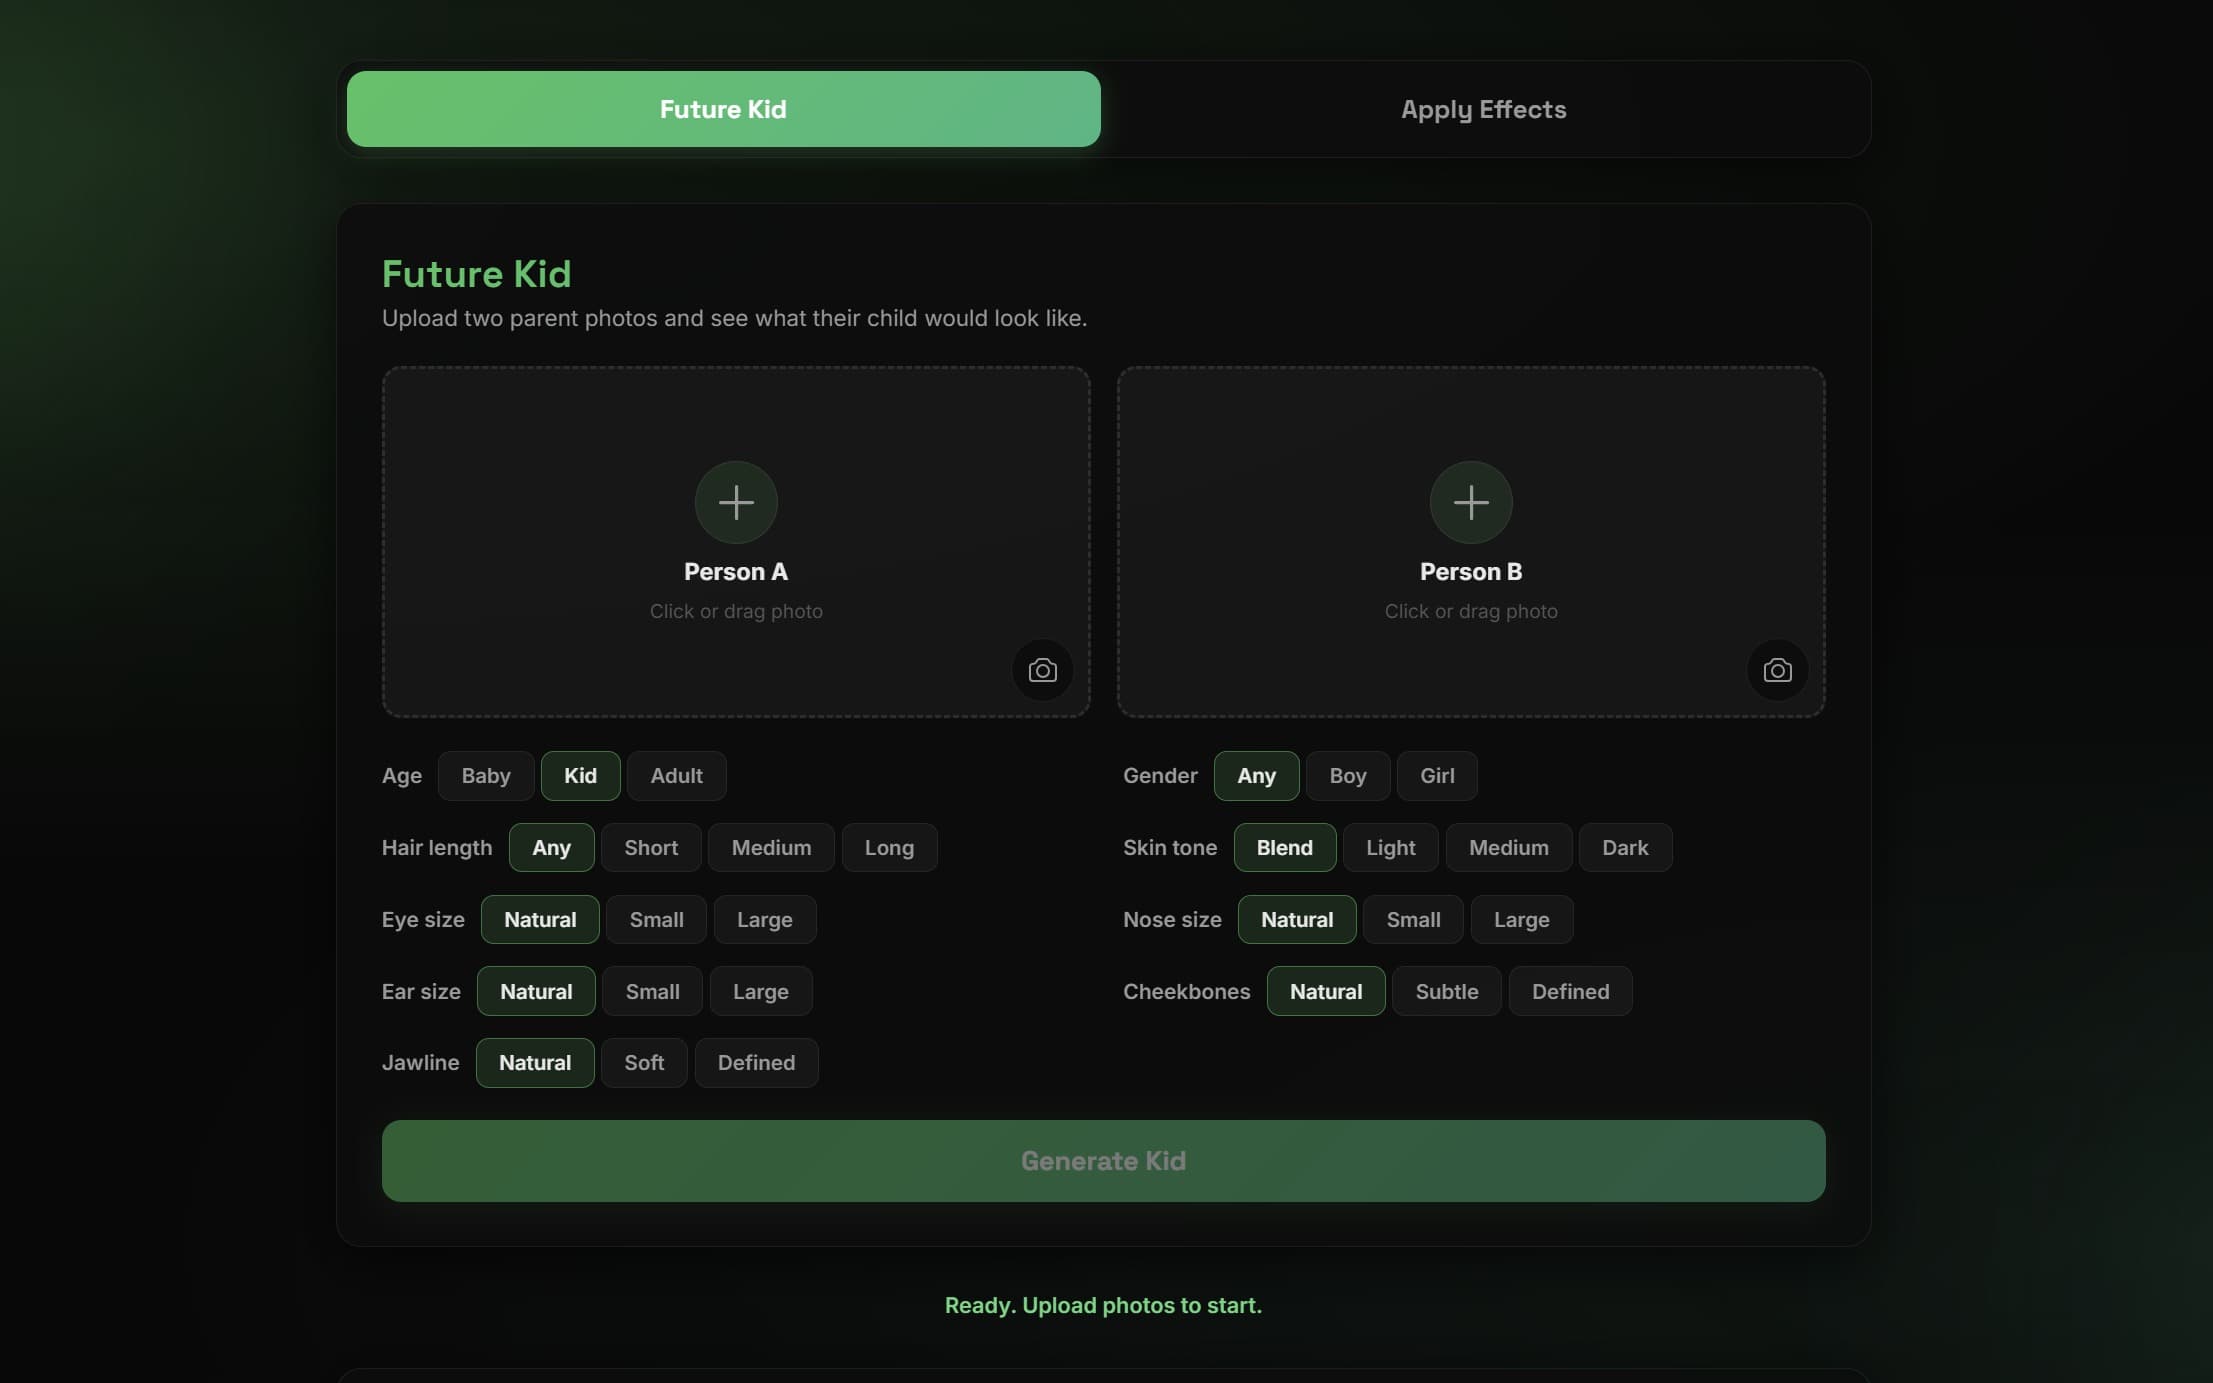The image size is (2213, 1383).
Task: Select Light skin tone
Action: click(x=1390, y=848)
